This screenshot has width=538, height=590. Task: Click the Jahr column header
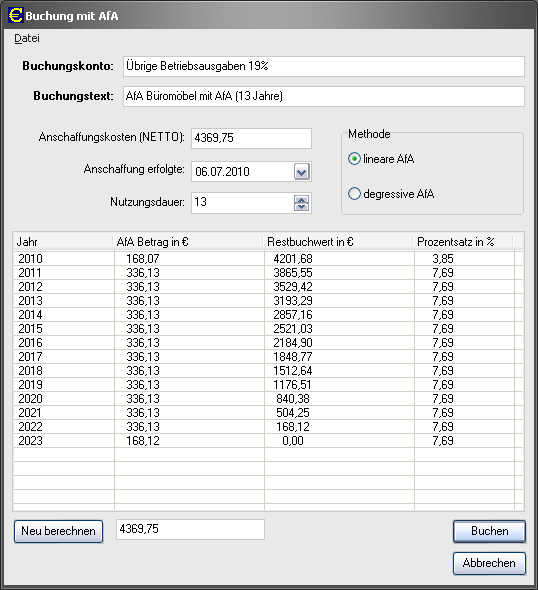63,242
